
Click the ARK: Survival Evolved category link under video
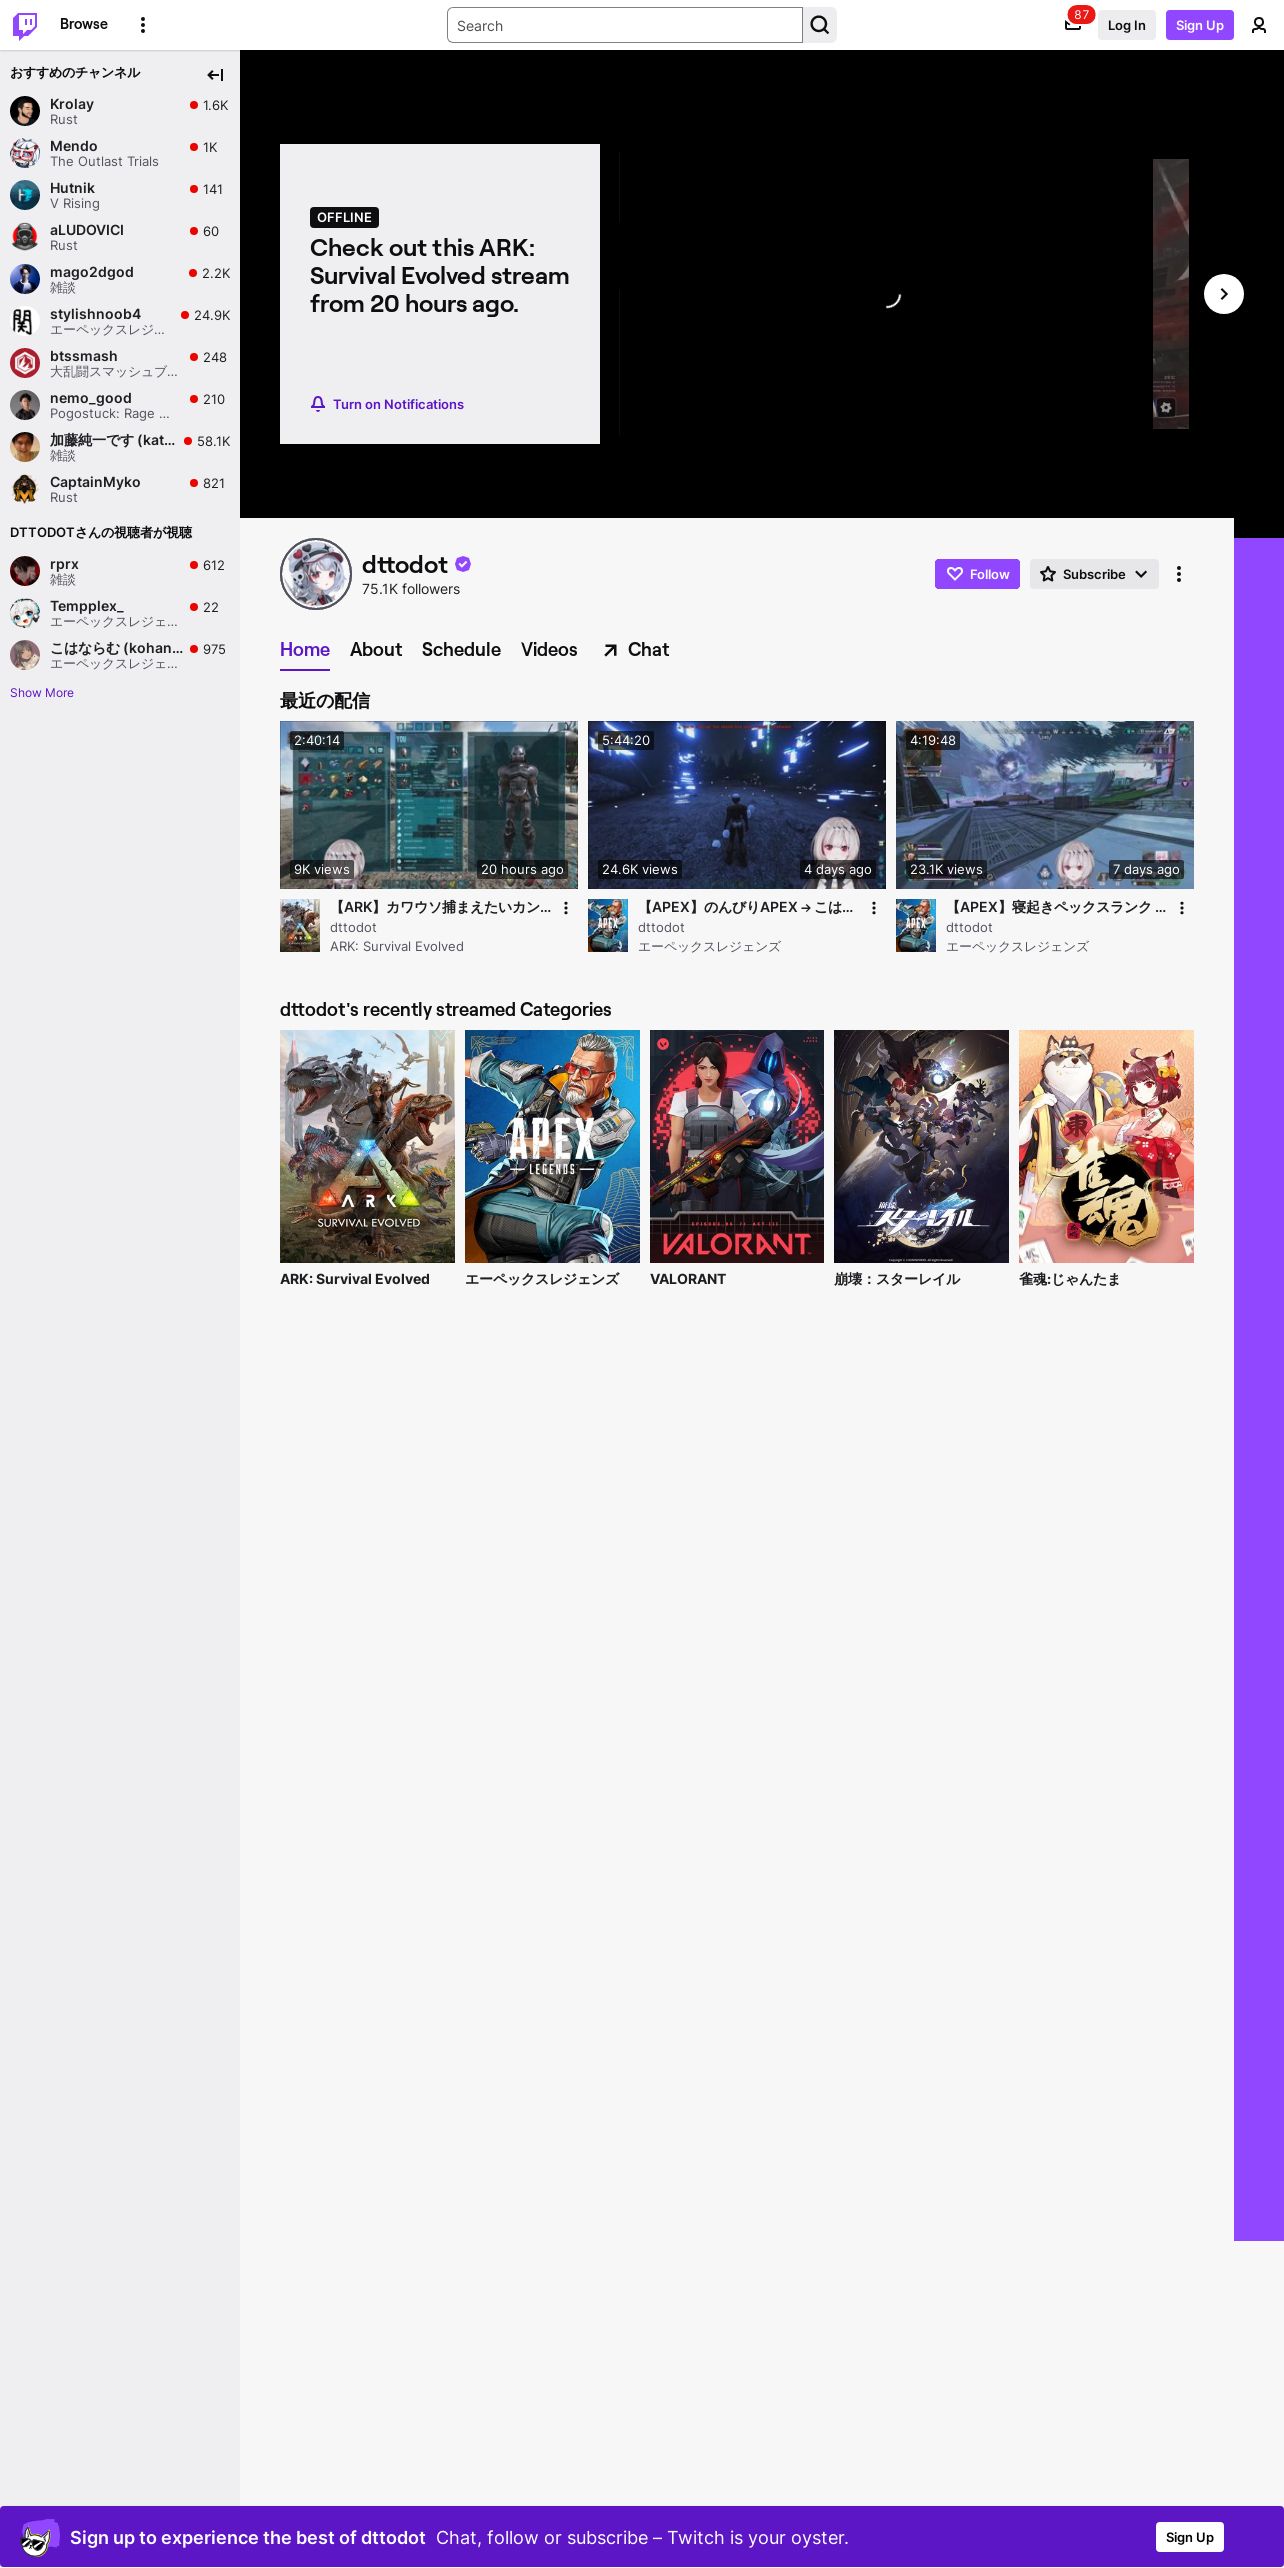tap(397, 946)
